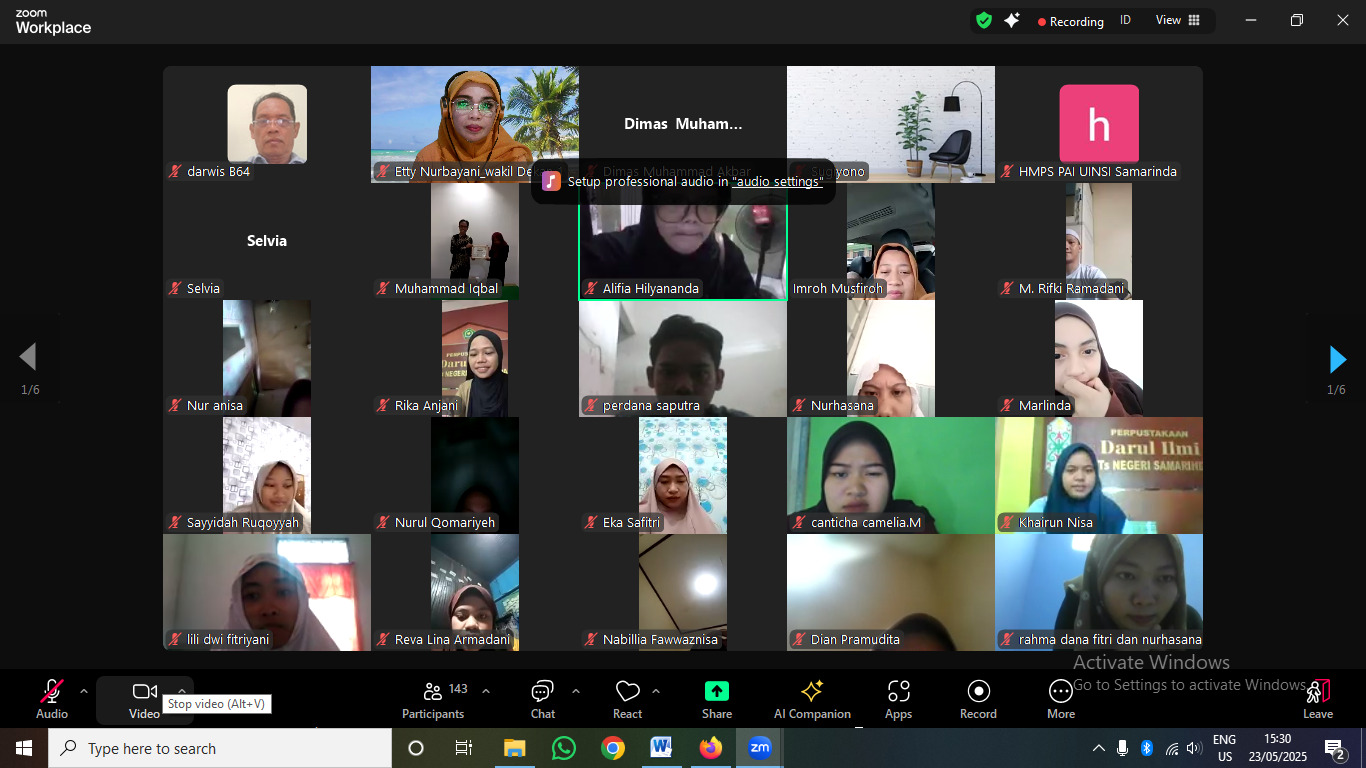Click the Selvia name label
The height and width of the screenshot is (768, 1366).
point(203,288)
